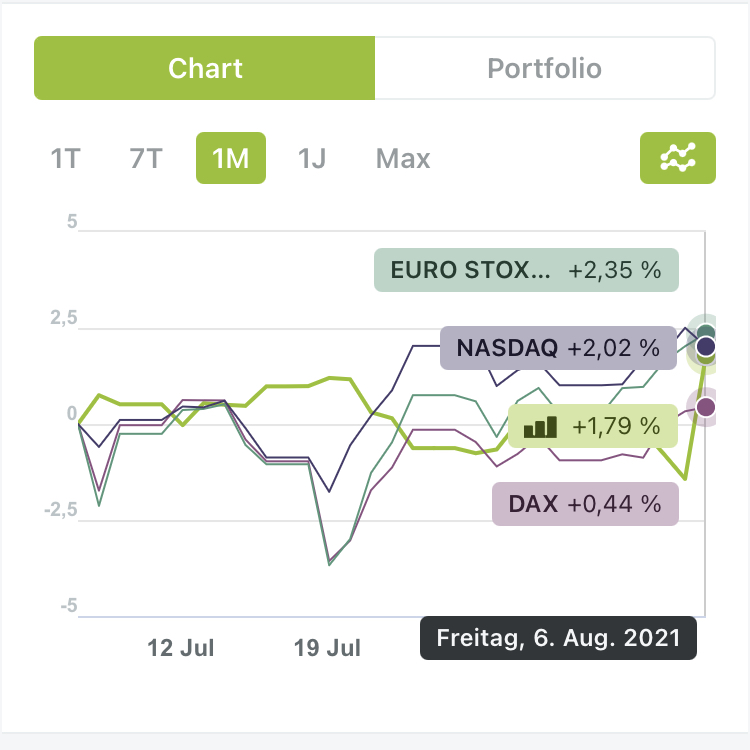
Task: Click the NASDAQ +2,02 % label
Action: [558, 348]
